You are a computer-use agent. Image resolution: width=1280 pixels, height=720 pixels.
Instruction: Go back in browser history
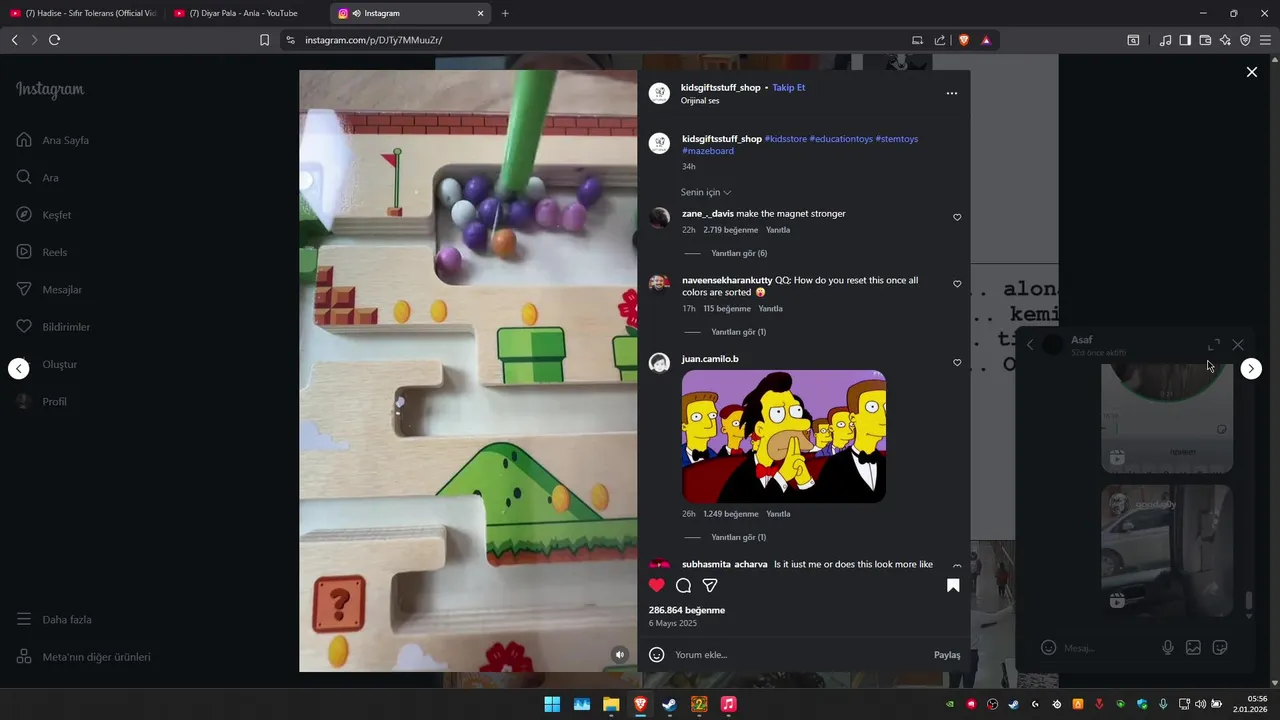tap(14, 40)
